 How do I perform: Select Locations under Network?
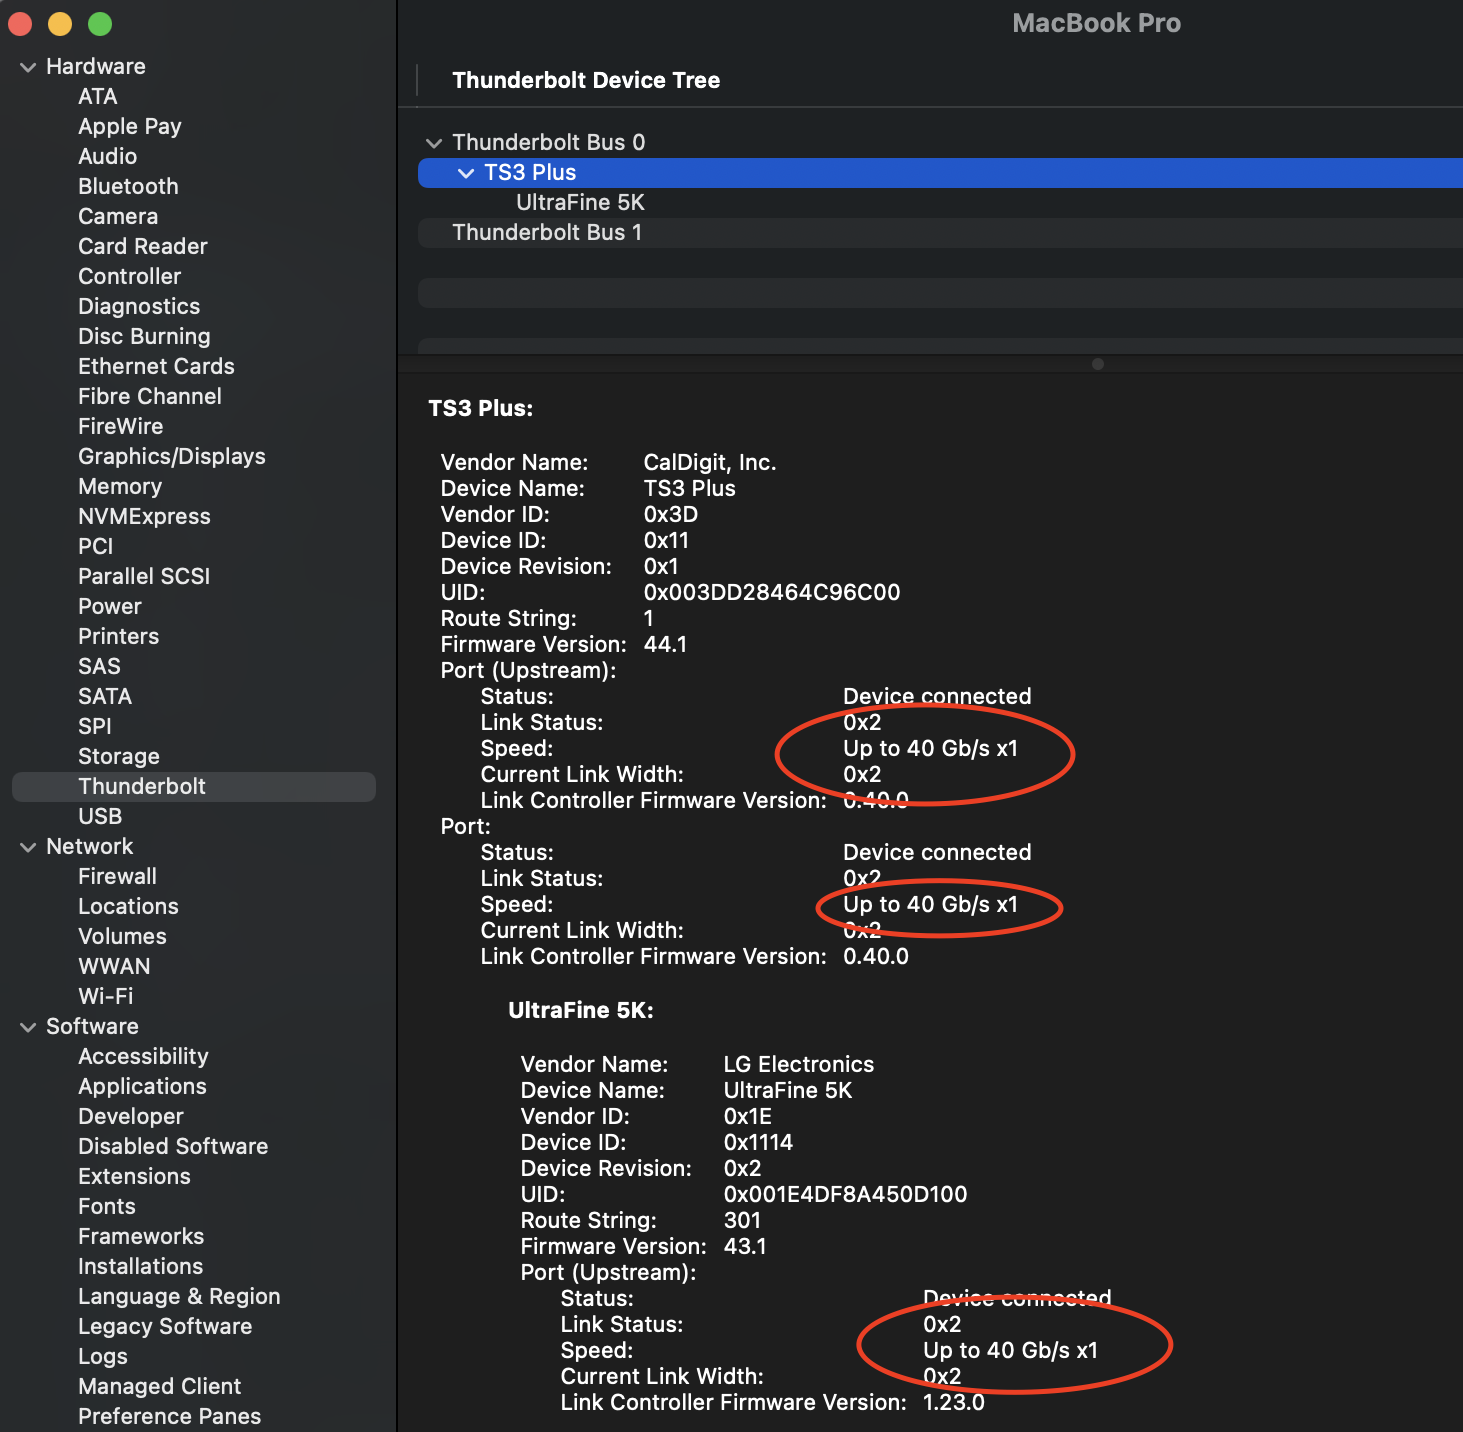click(x=129, y=906)
